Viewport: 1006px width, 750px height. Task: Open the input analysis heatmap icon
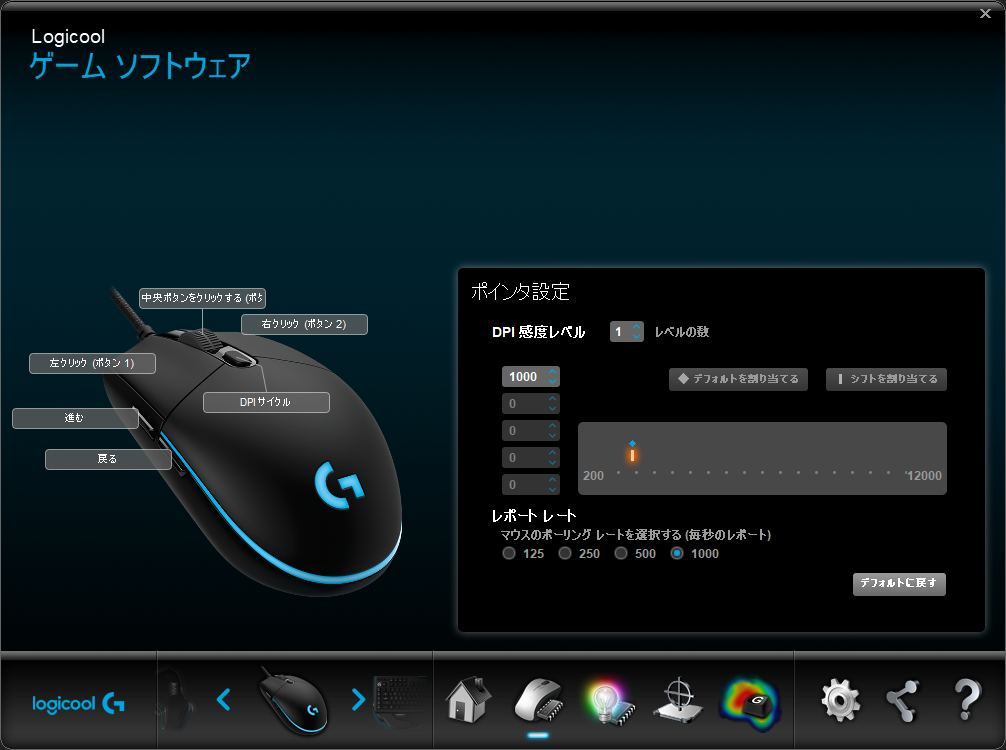coord(750,704)
